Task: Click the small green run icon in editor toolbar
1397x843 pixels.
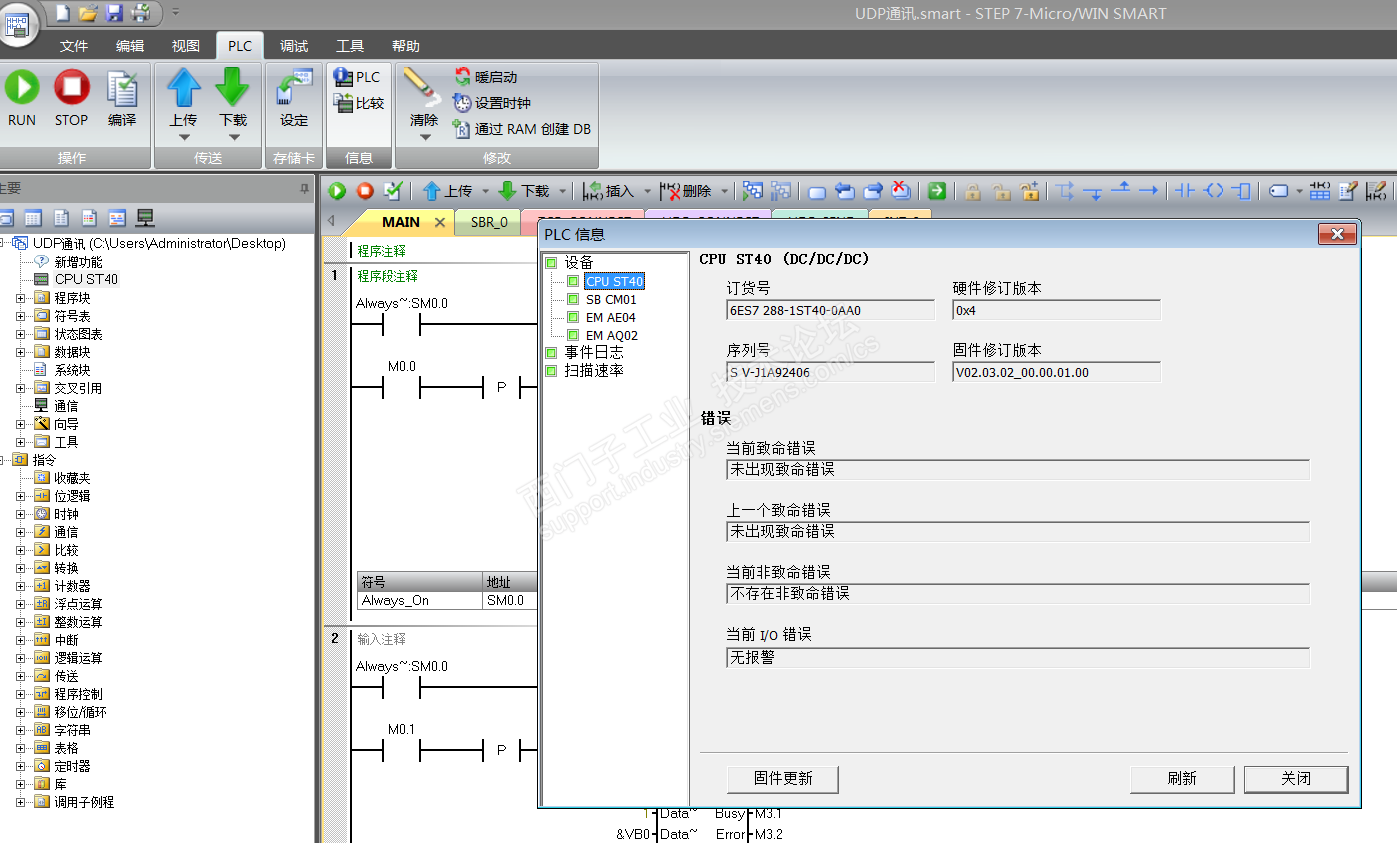Action: click(337, 190)
